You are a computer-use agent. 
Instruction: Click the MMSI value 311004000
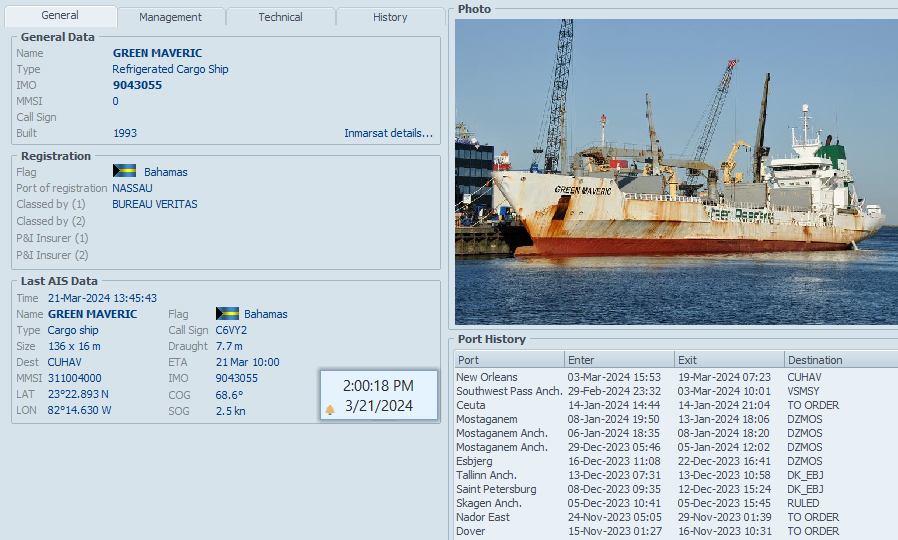click(x=74, y=378)
